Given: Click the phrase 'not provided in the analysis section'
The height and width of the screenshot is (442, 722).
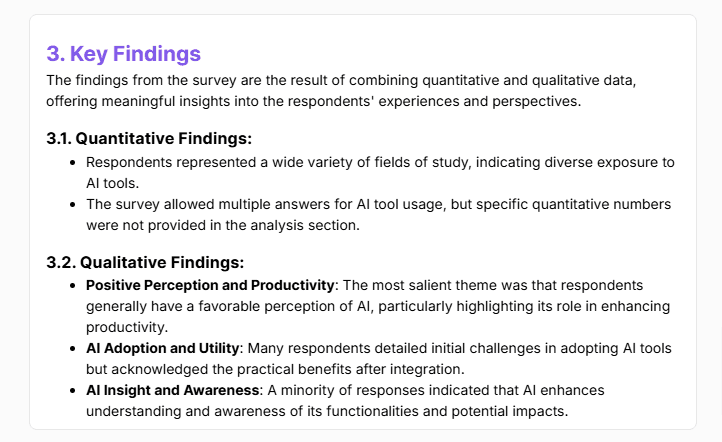Looking at the screenshot, I should click(x=242, y=224).
